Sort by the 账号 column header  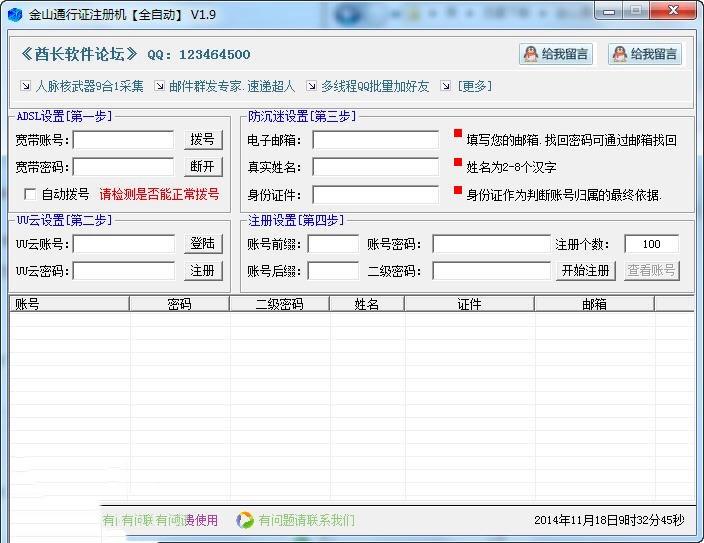70,304
